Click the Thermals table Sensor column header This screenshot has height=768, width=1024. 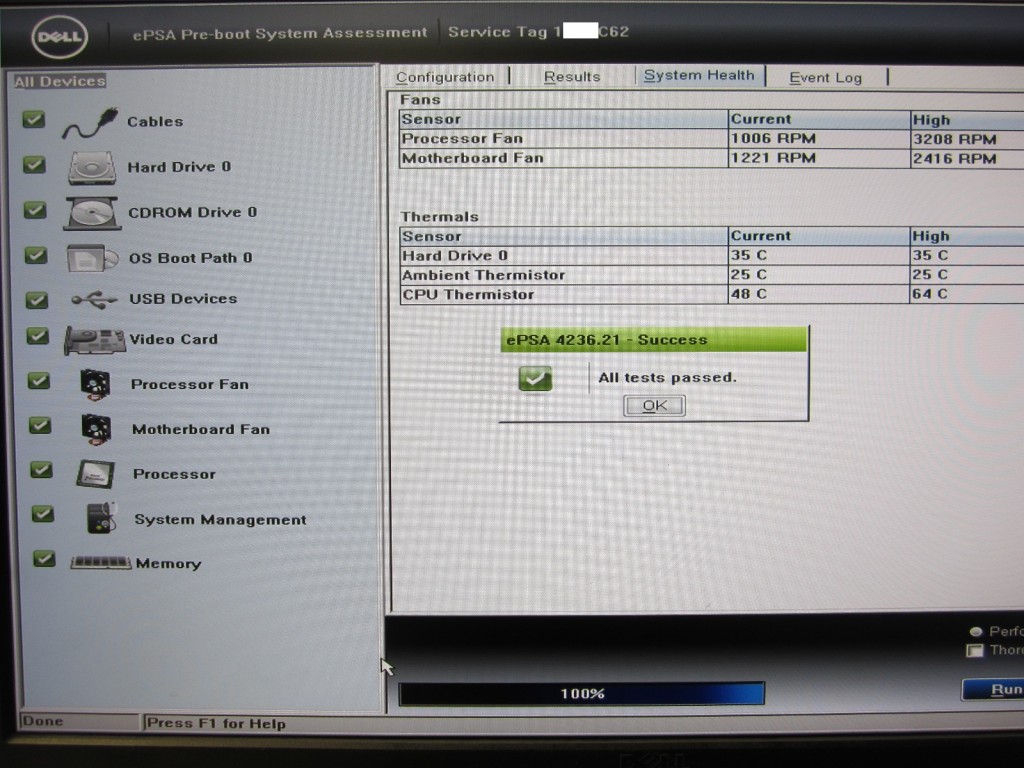click(564, 236)
